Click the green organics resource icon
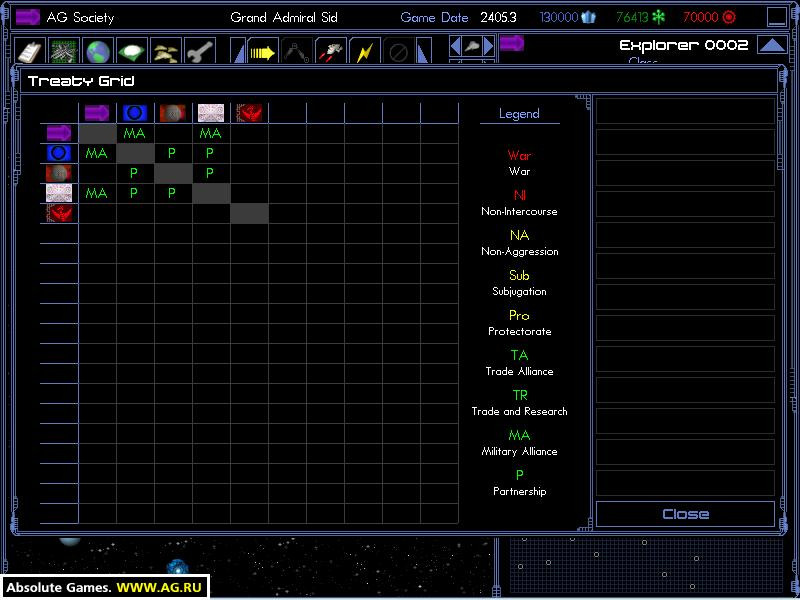 659,18
